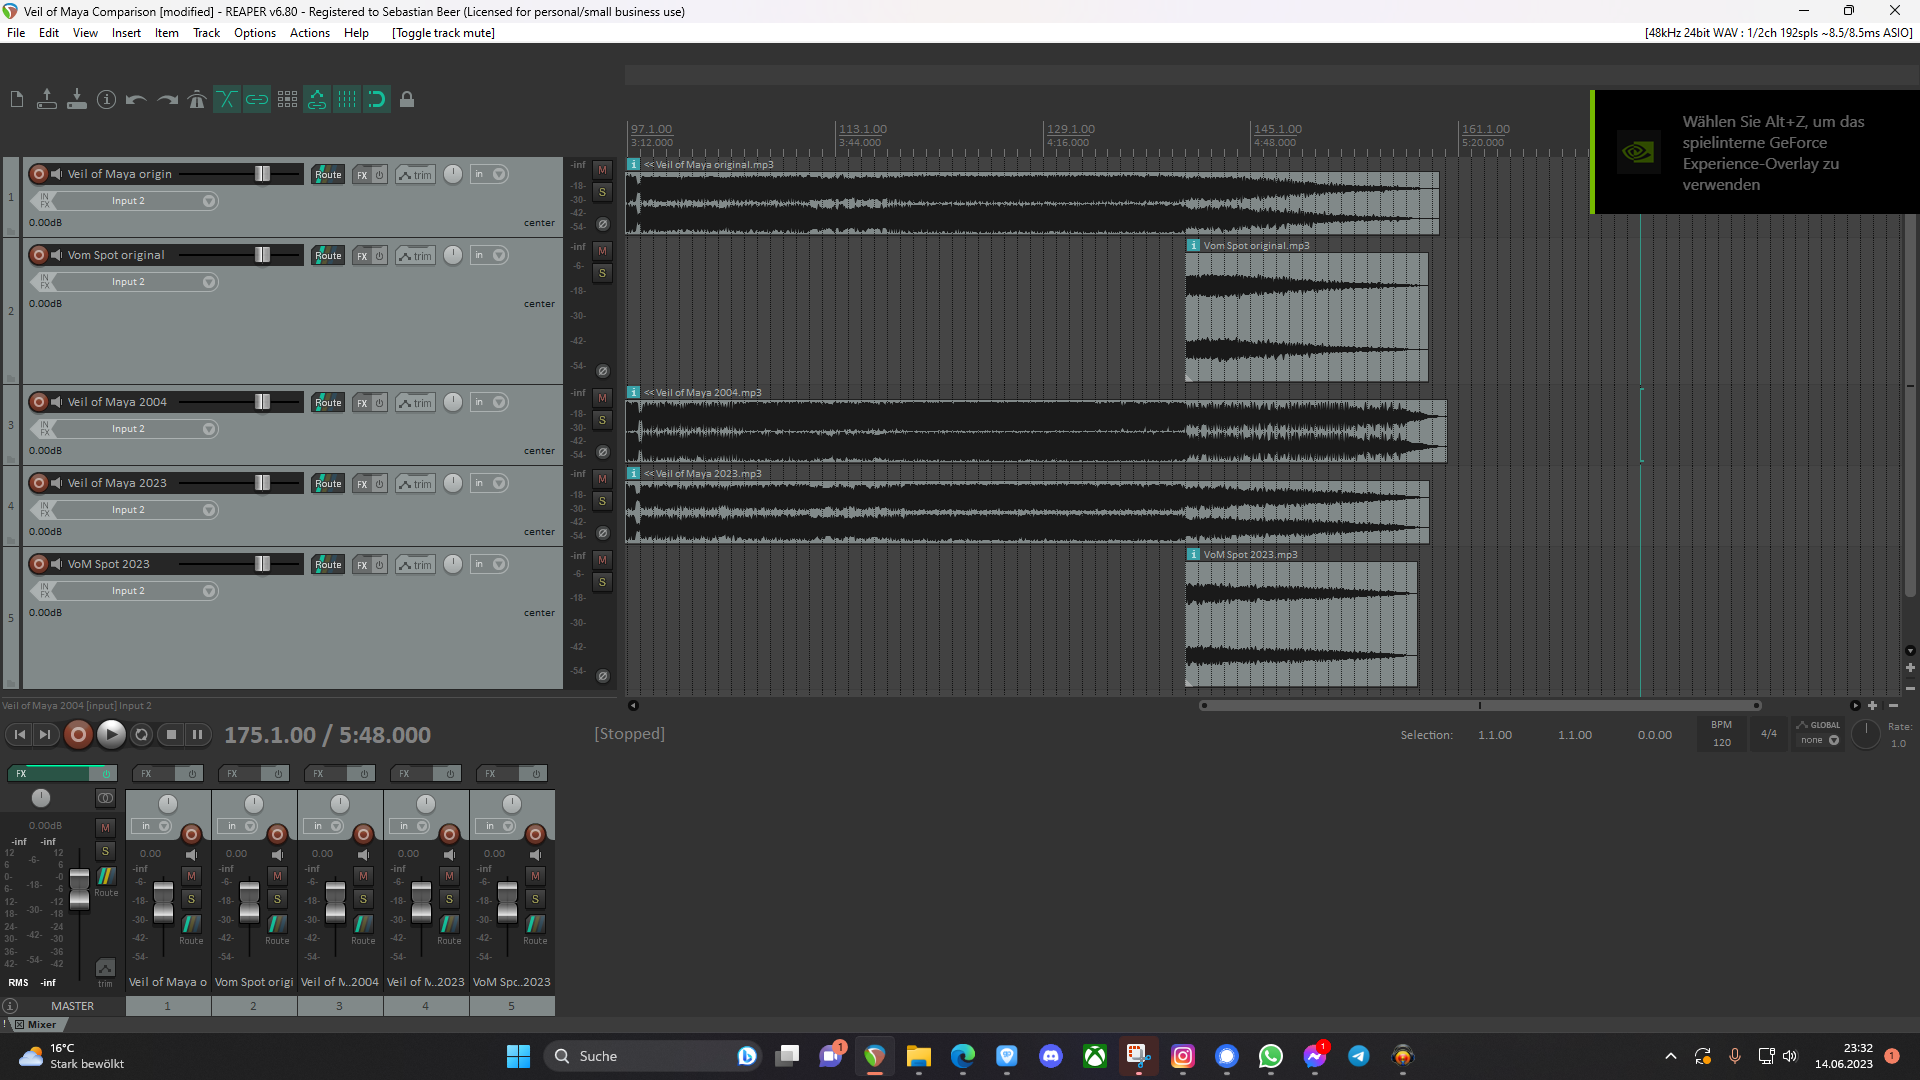Open the Insert menu
Viewport: 1920px width, 1080px height.
(126, 33)
